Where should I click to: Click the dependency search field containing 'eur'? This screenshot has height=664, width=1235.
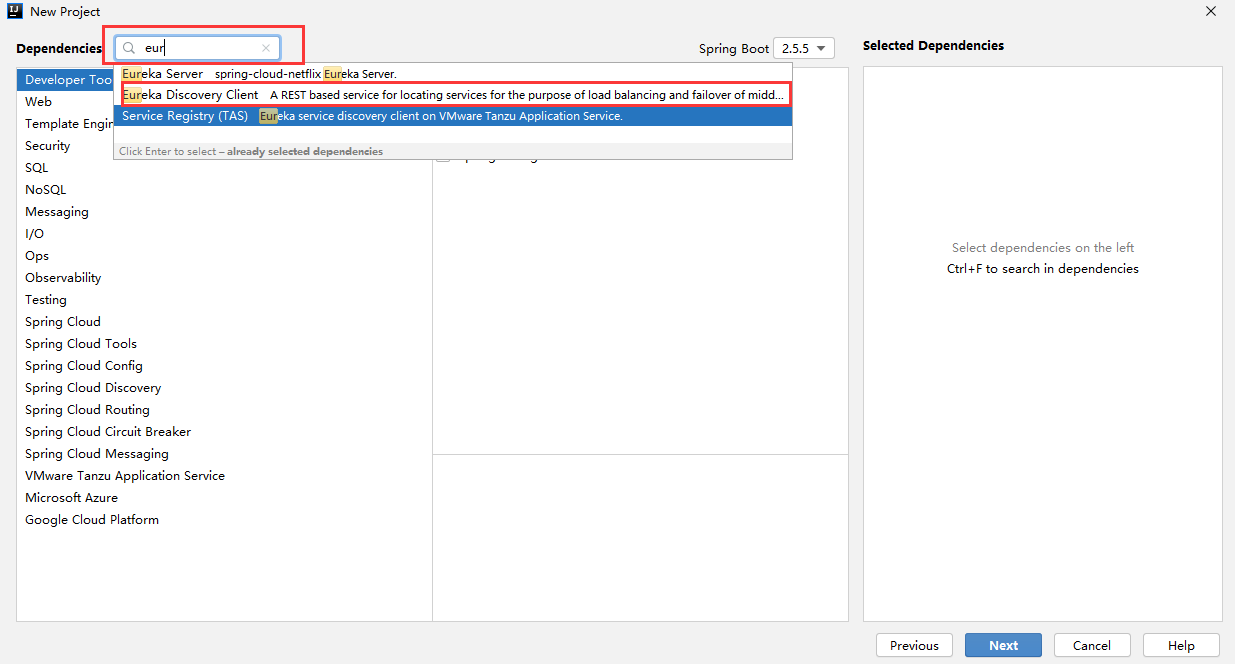pos(197,48)
